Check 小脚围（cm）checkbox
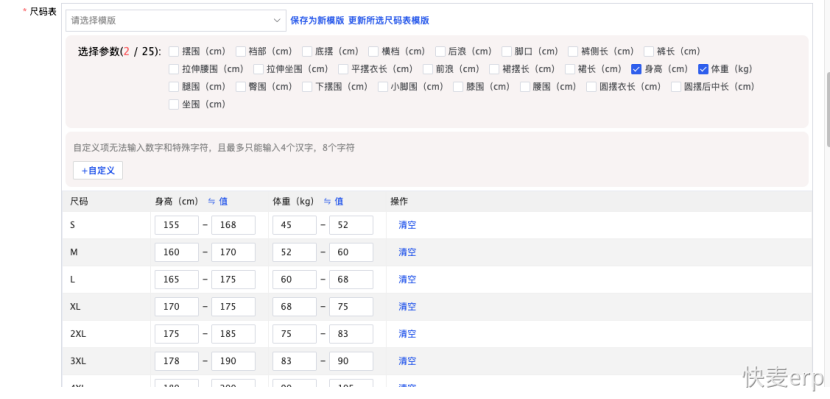The height and width of the screenshot is (399, 830). [x=383, y=87]
